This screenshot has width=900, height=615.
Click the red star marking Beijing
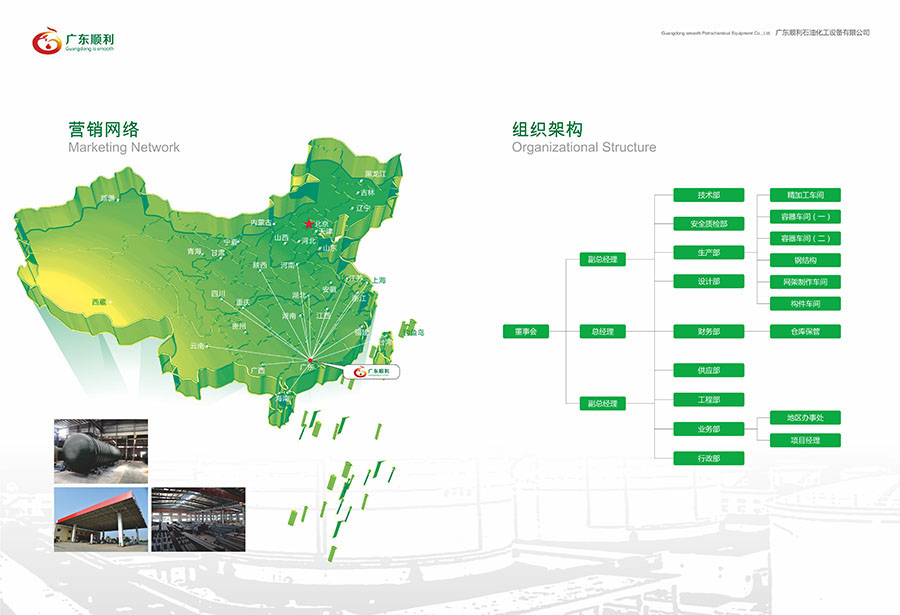pyautogui.click(x=309, y=224)
